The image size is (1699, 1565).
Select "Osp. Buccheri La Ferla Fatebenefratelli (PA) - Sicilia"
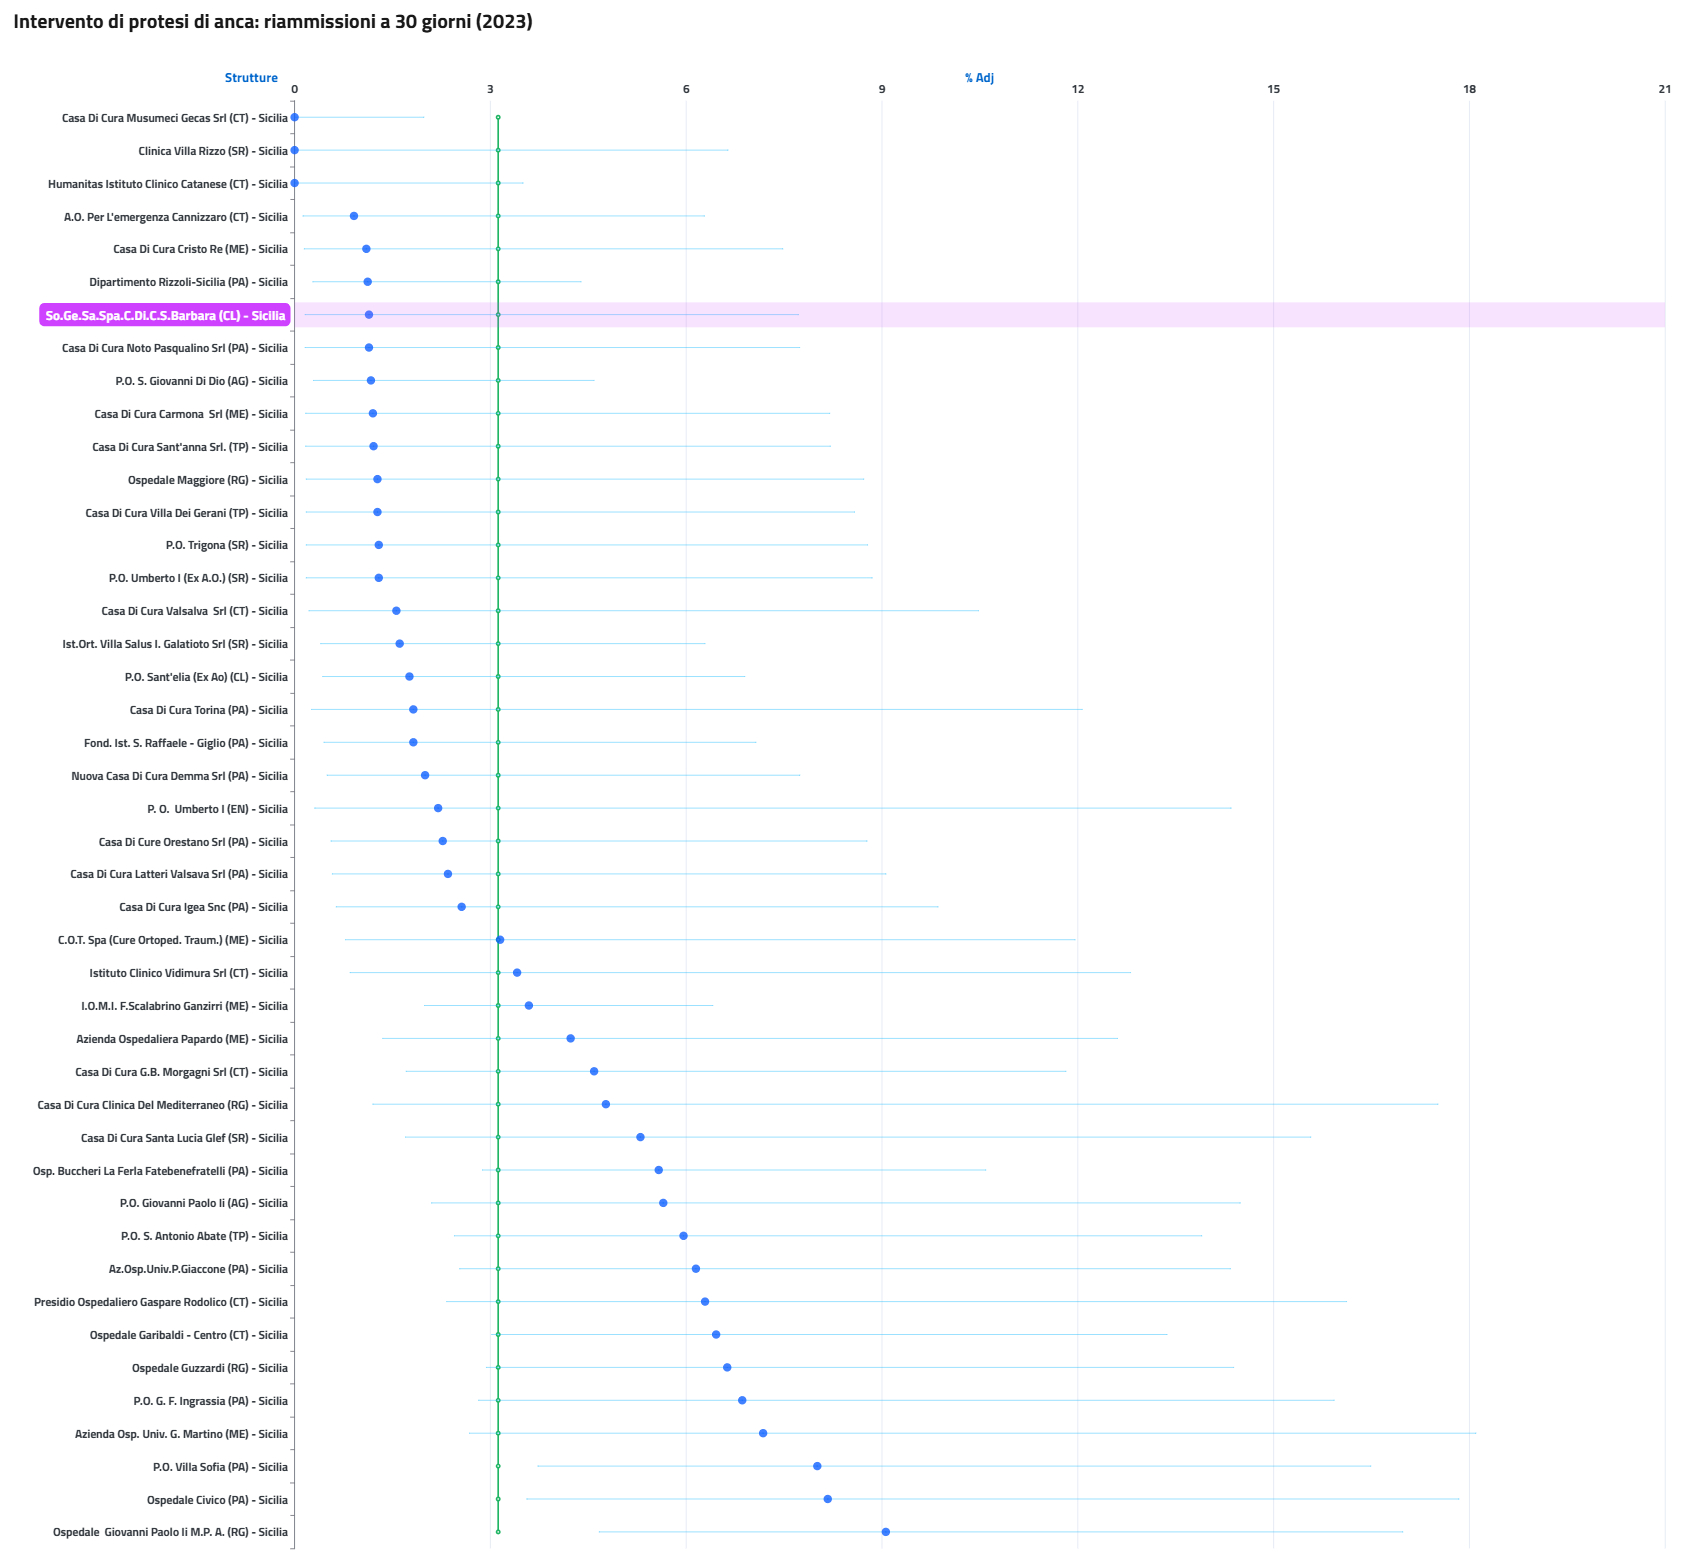160,1171
